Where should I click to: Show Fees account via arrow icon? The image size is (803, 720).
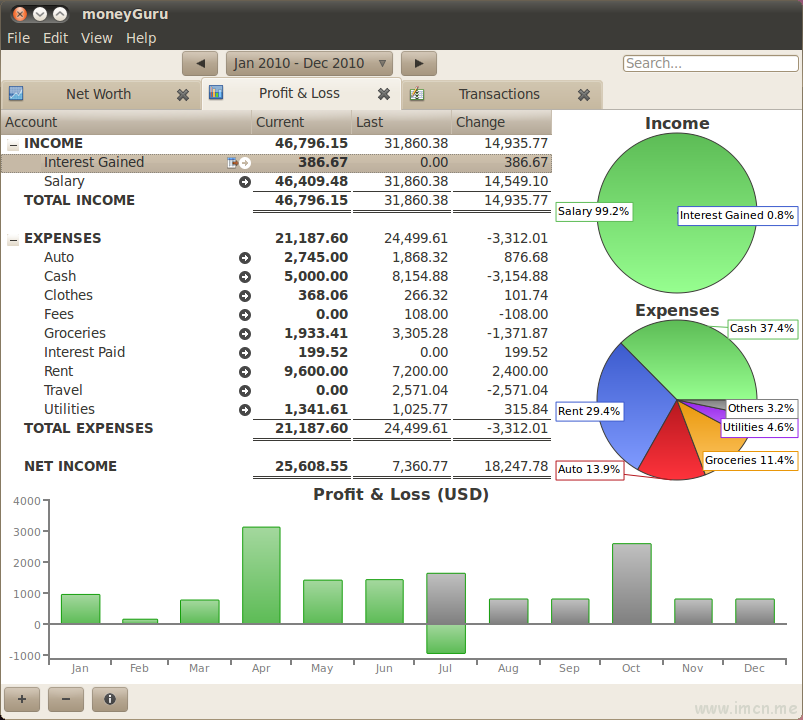245,314
